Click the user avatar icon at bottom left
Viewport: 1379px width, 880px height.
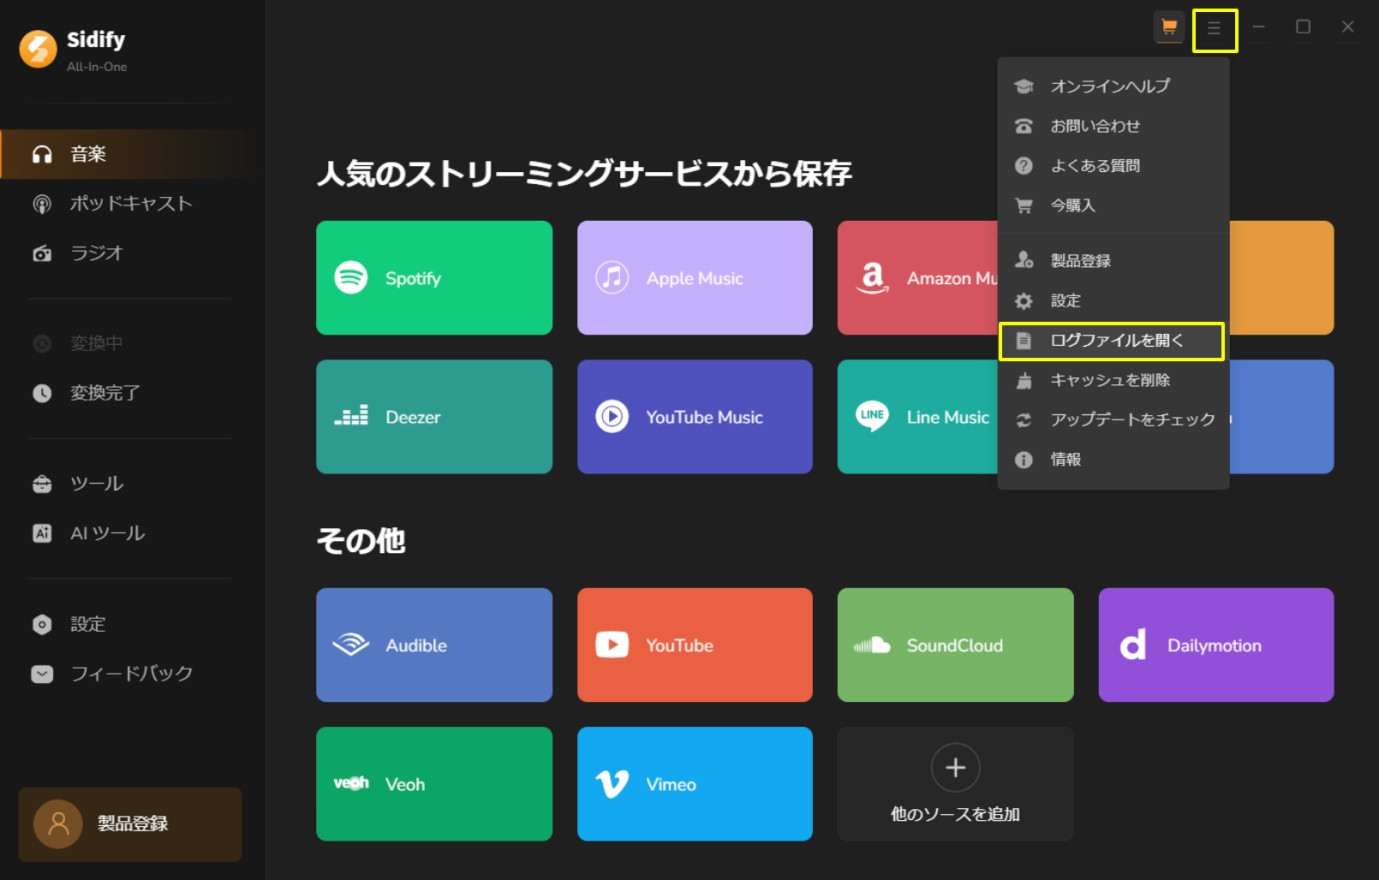[58, 824]
